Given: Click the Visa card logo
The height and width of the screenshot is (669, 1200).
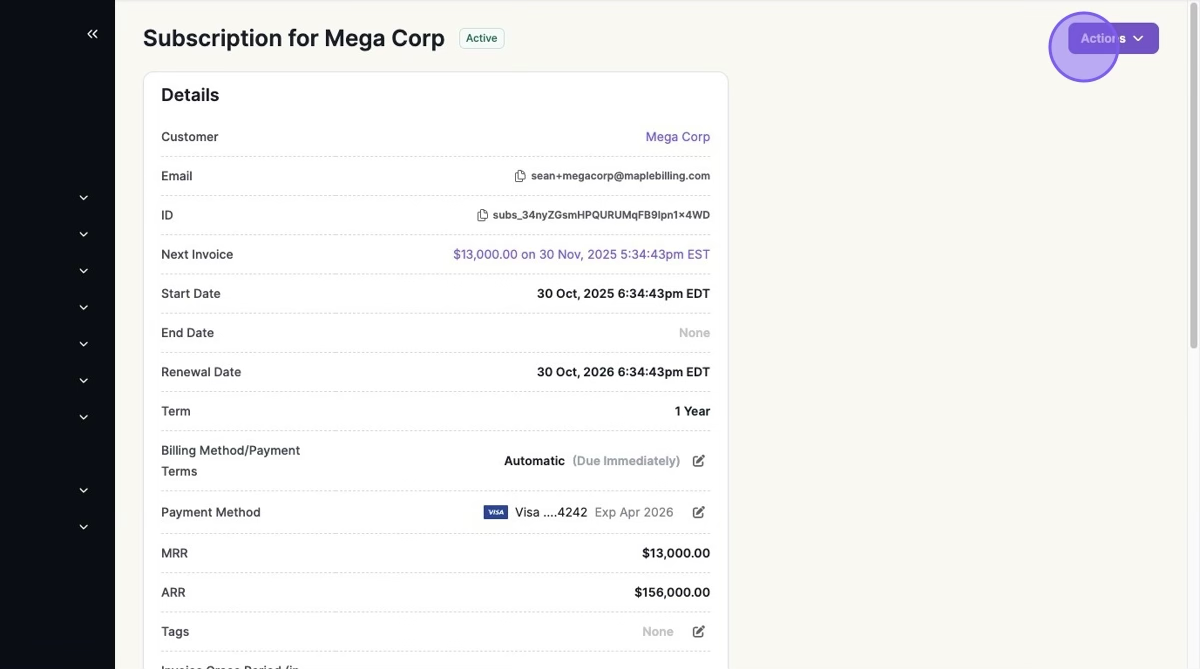Looking at the screenshot, I should pos(496,512).
